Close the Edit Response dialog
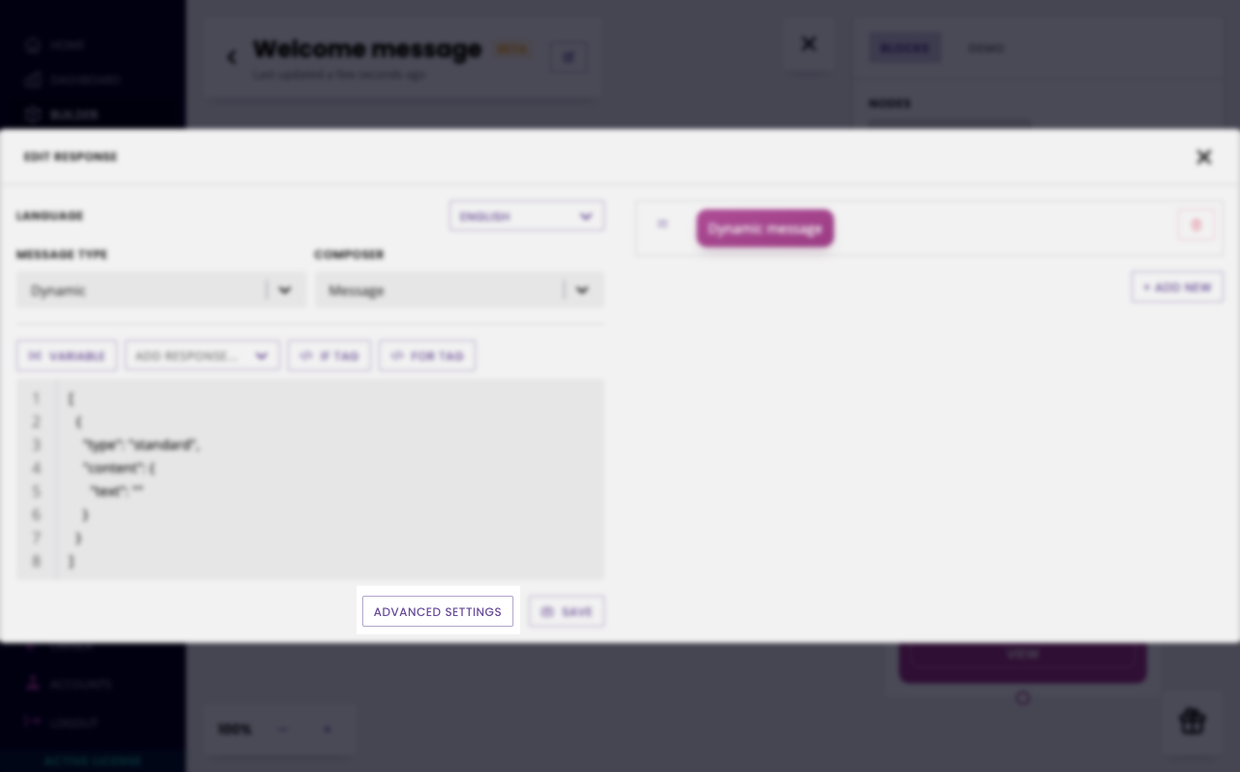1240x772 pixels. point(1204,157)
